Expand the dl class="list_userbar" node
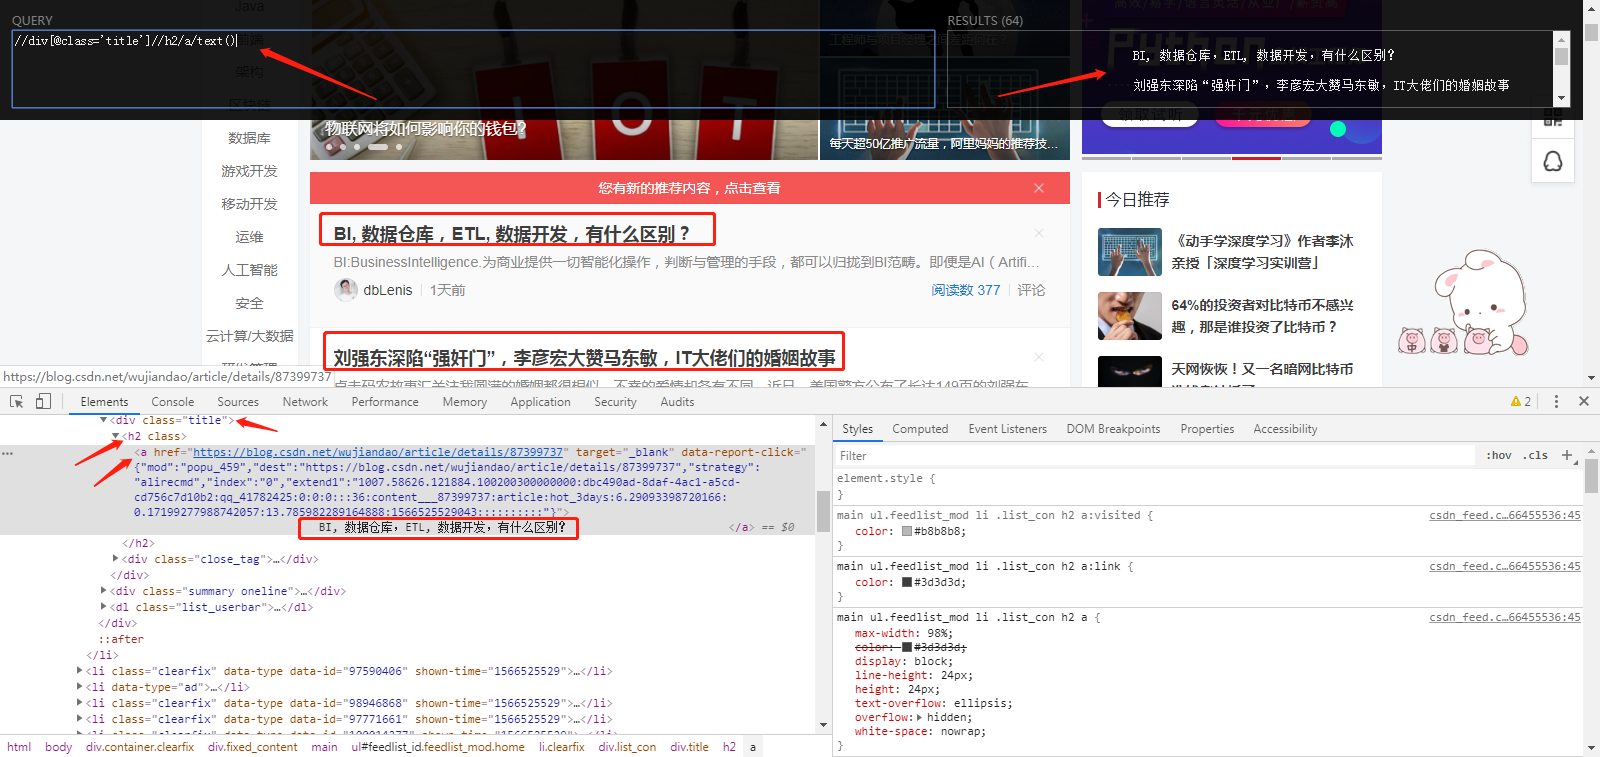Image resolution: width=1600 pixels, height=757 pixels. tap(104, 607)
